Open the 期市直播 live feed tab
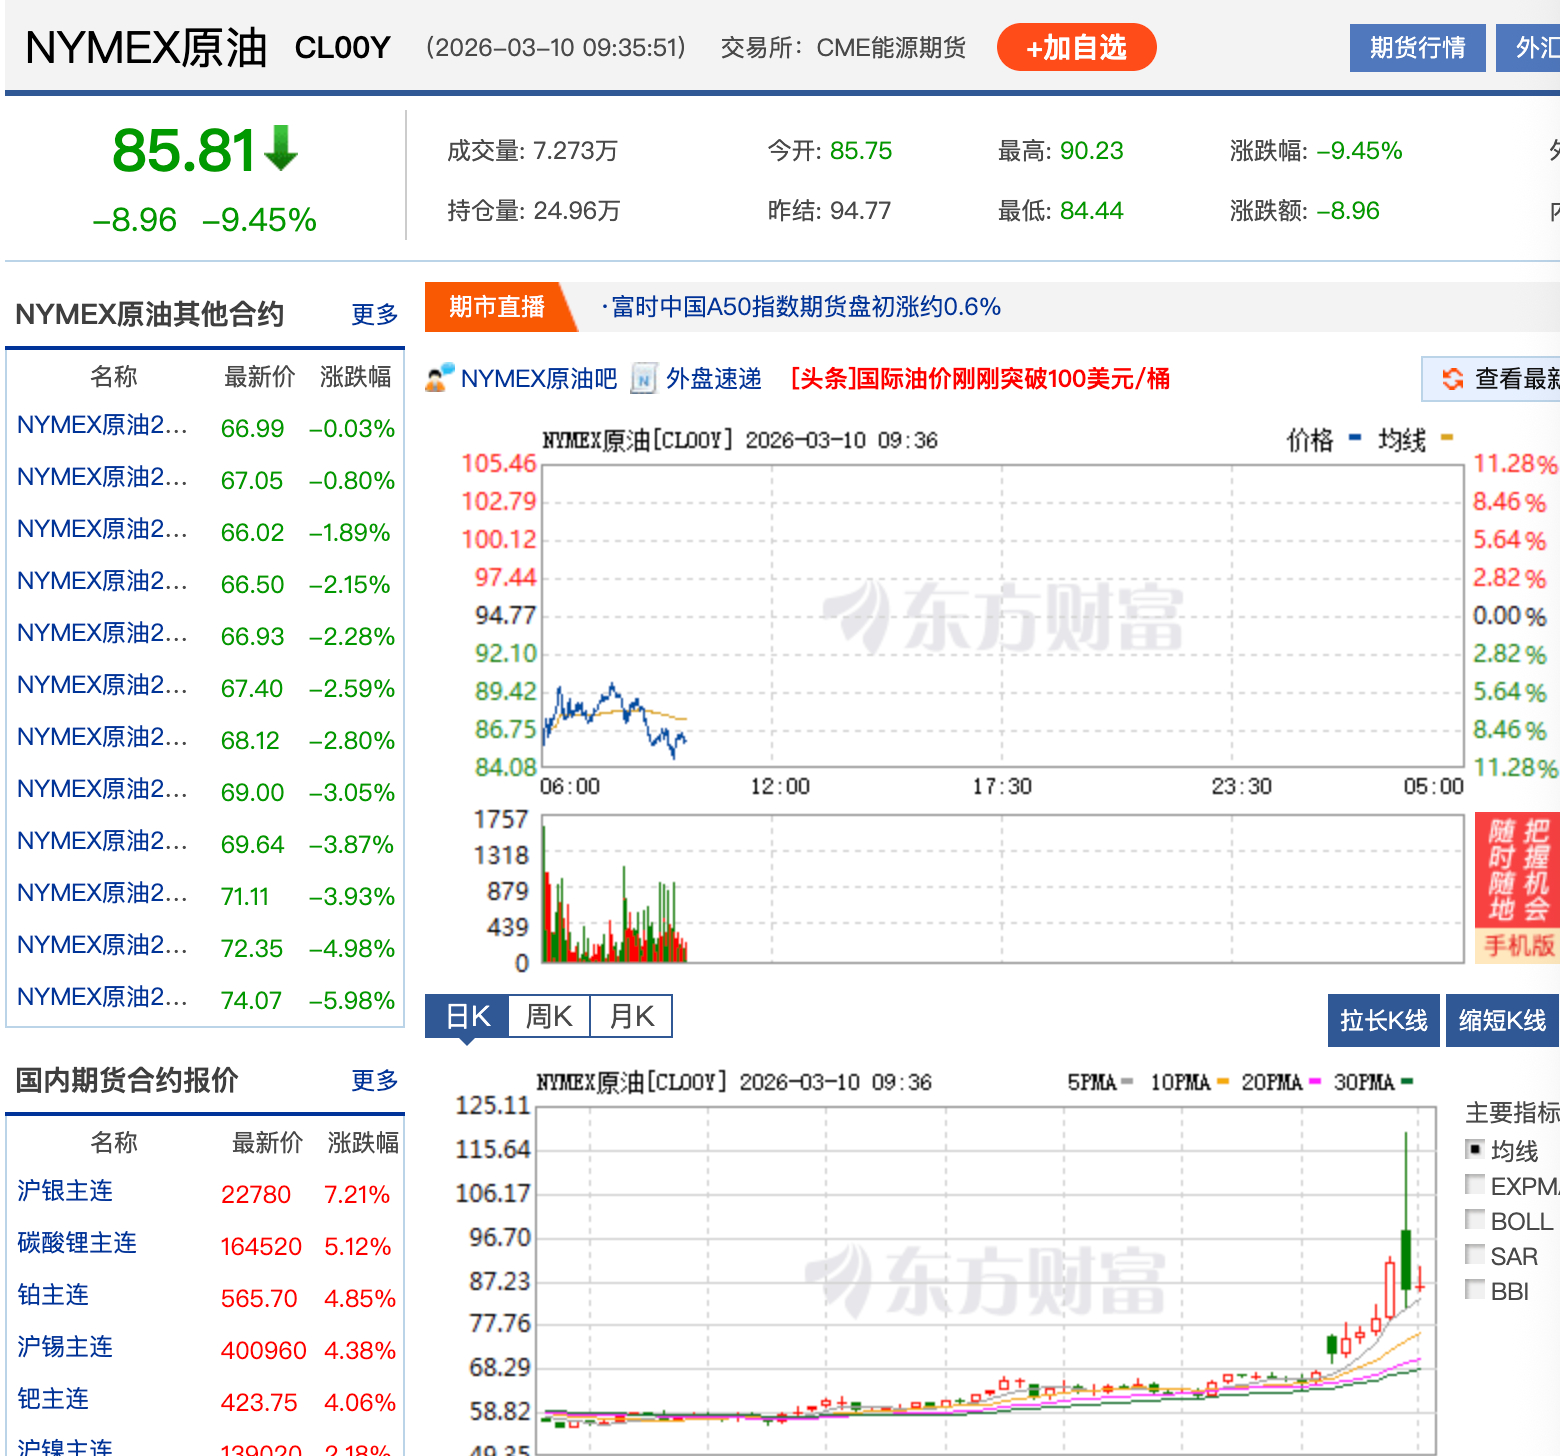 point(496,307)
